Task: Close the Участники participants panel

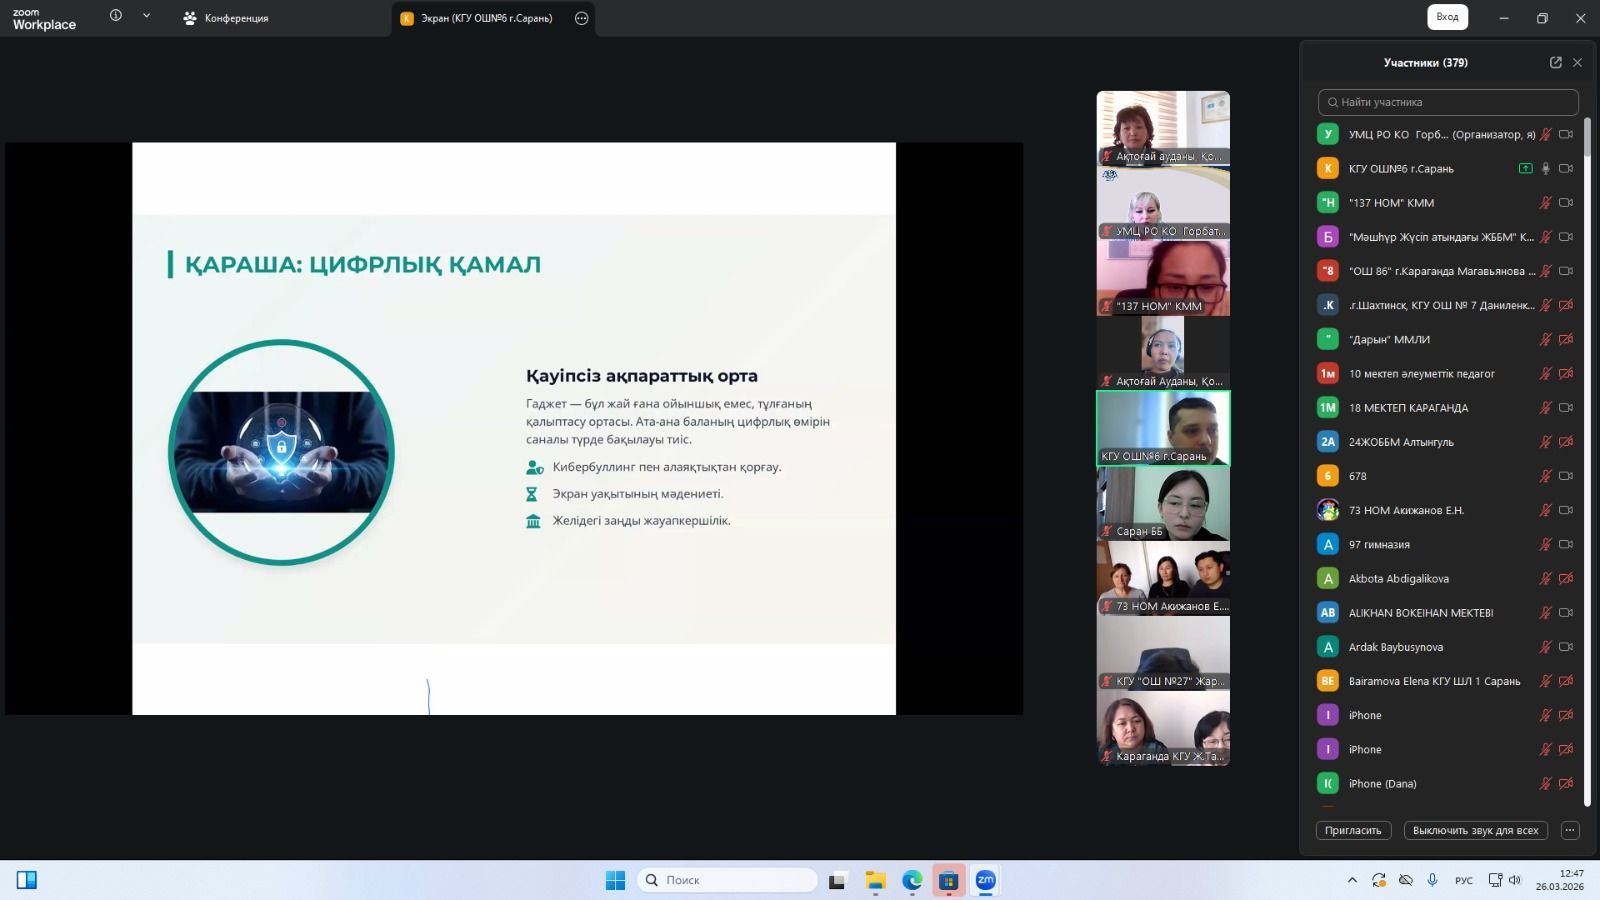Action: click(x=1577, y=62)
